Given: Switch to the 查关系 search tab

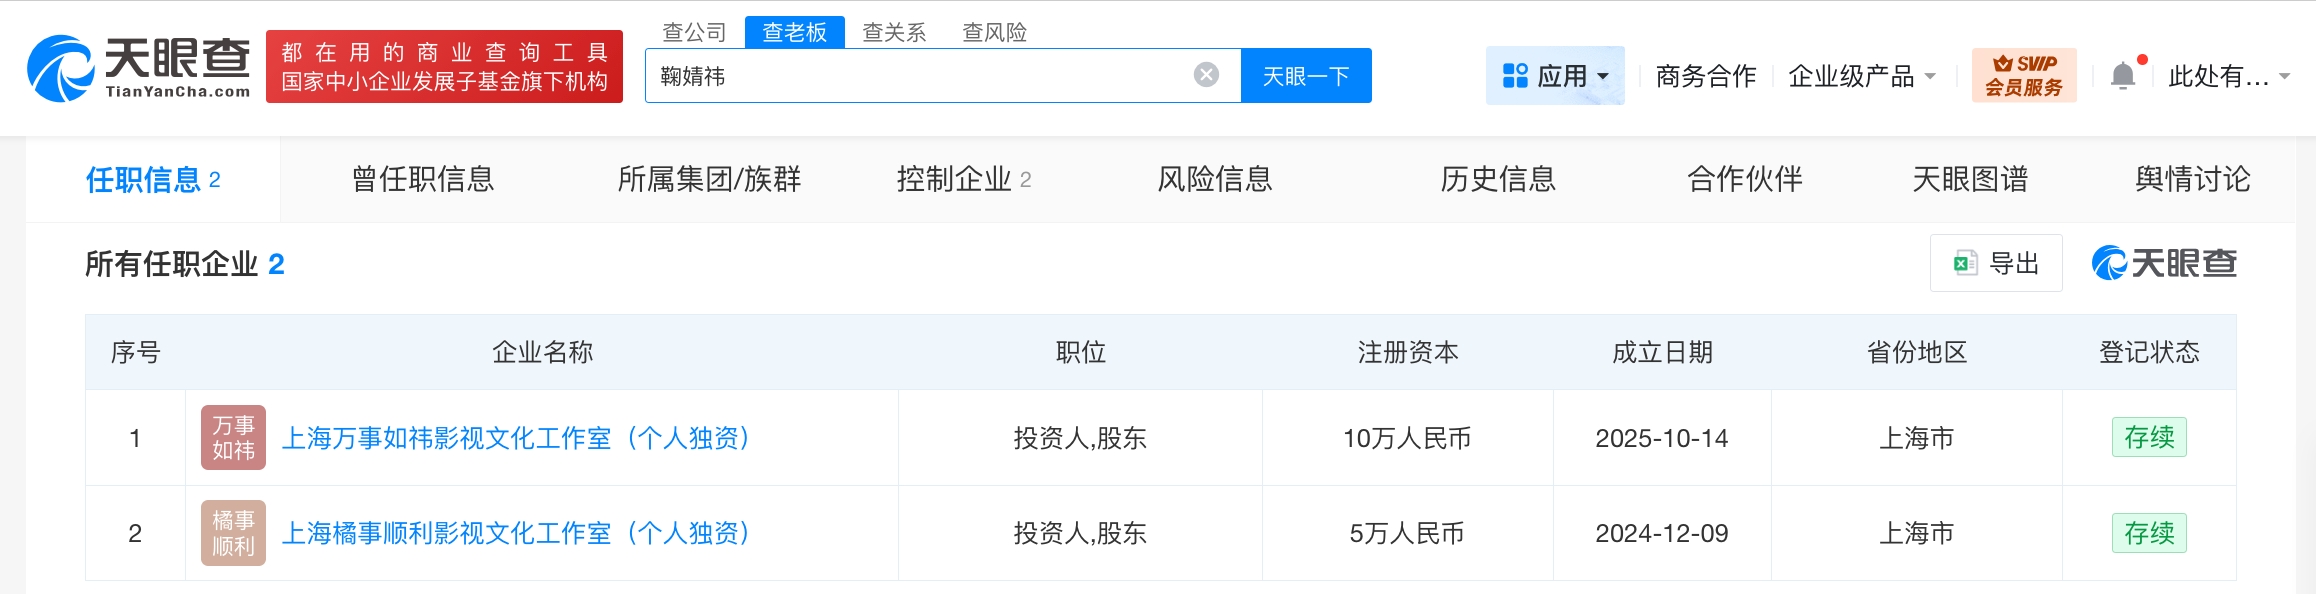Looking at the screenshot, I should click(x=894, y=32).
